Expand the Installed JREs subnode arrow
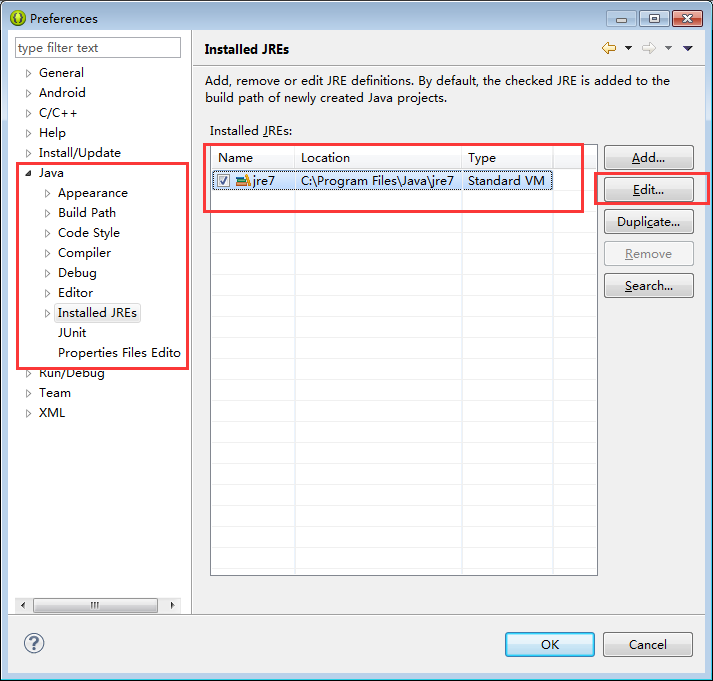The image size is (713, 681). pos(47,313)
